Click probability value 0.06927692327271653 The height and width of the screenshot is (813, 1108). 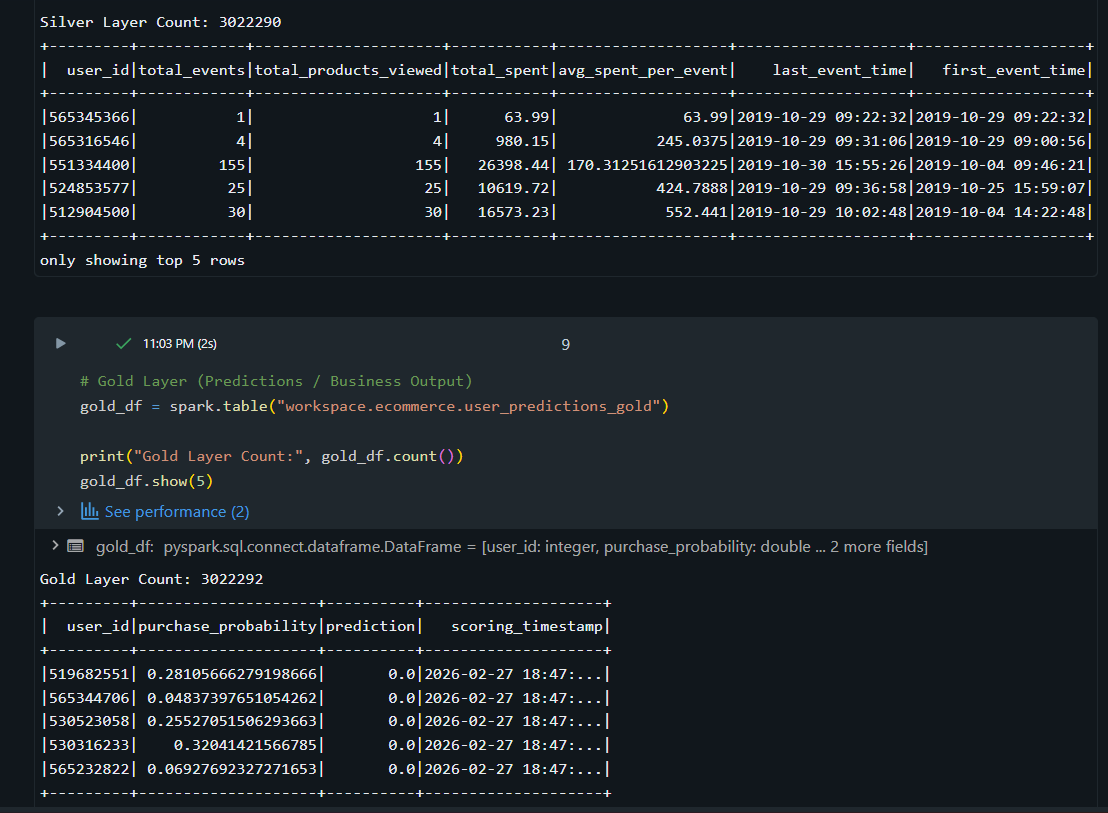(x=232, y=769)
